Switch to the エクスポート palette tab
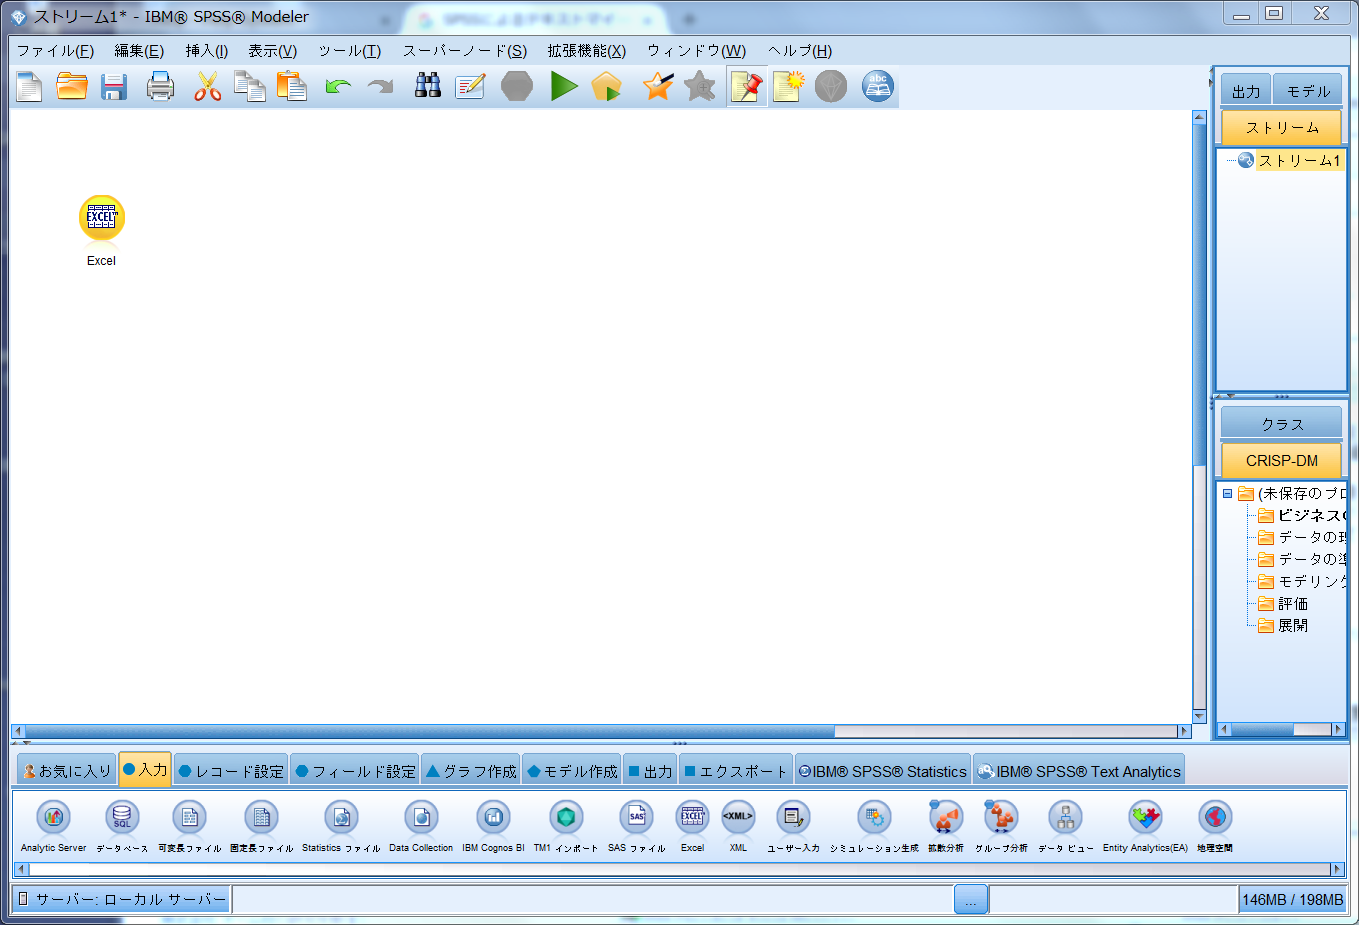 coord(736,771)
